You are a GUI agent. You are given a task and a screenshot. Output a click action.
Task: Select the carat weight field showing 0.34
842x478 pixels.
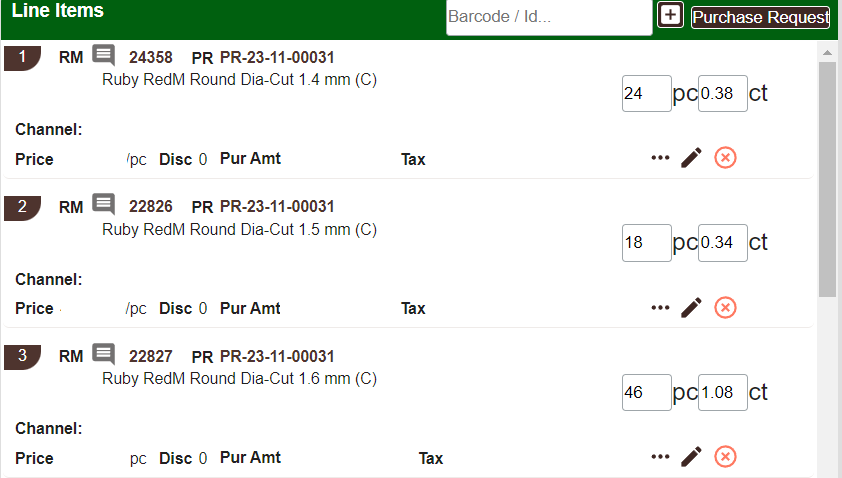pos(722,243)
